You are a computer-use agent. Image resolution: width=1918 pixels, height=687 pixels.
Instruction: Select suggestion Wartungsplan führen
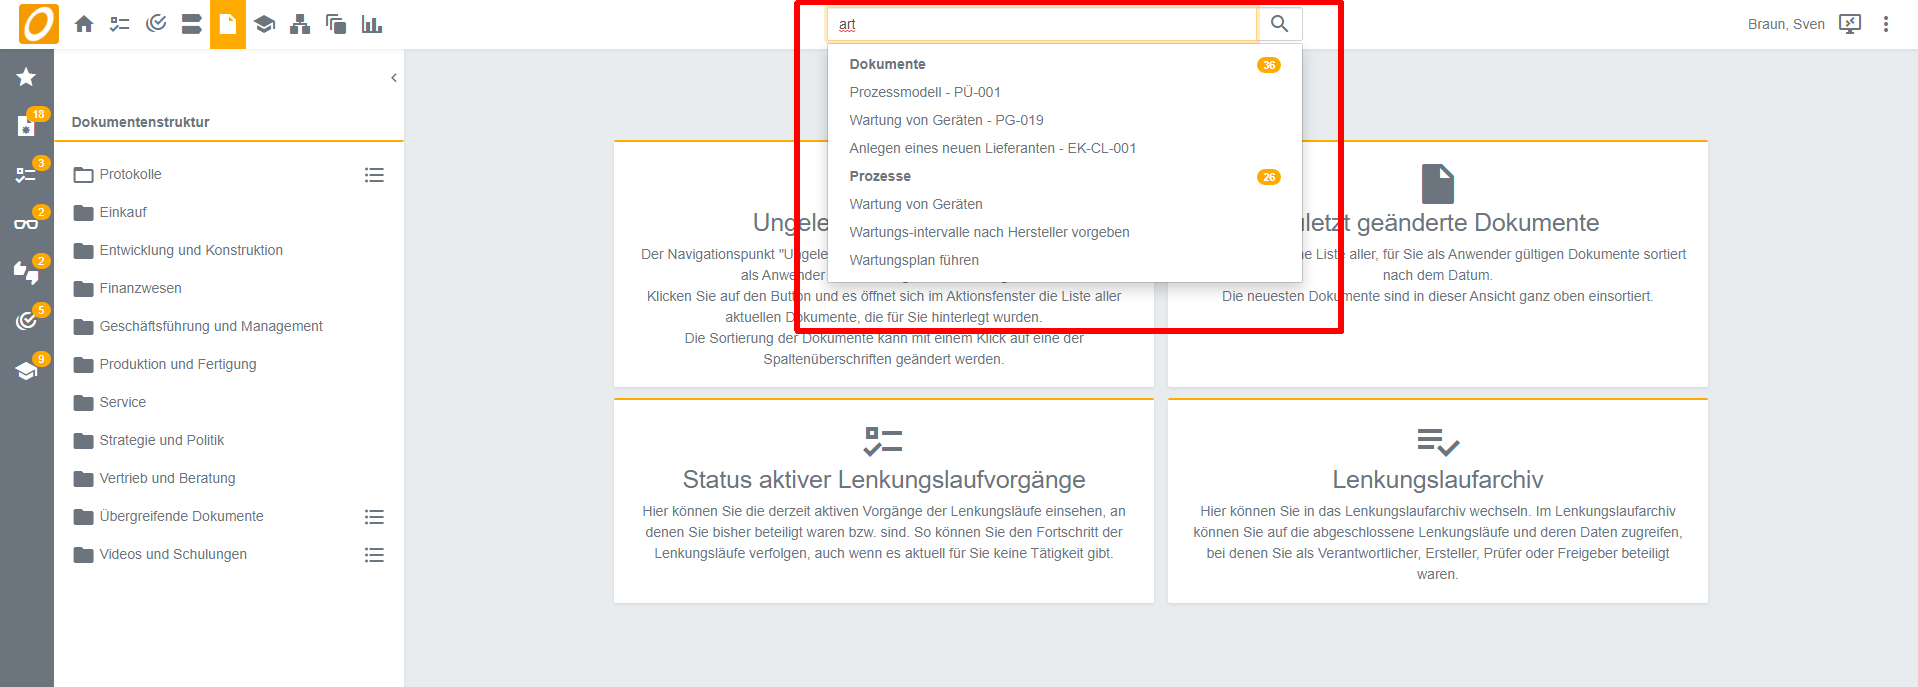pyautogui.click(x=913, y=260)
